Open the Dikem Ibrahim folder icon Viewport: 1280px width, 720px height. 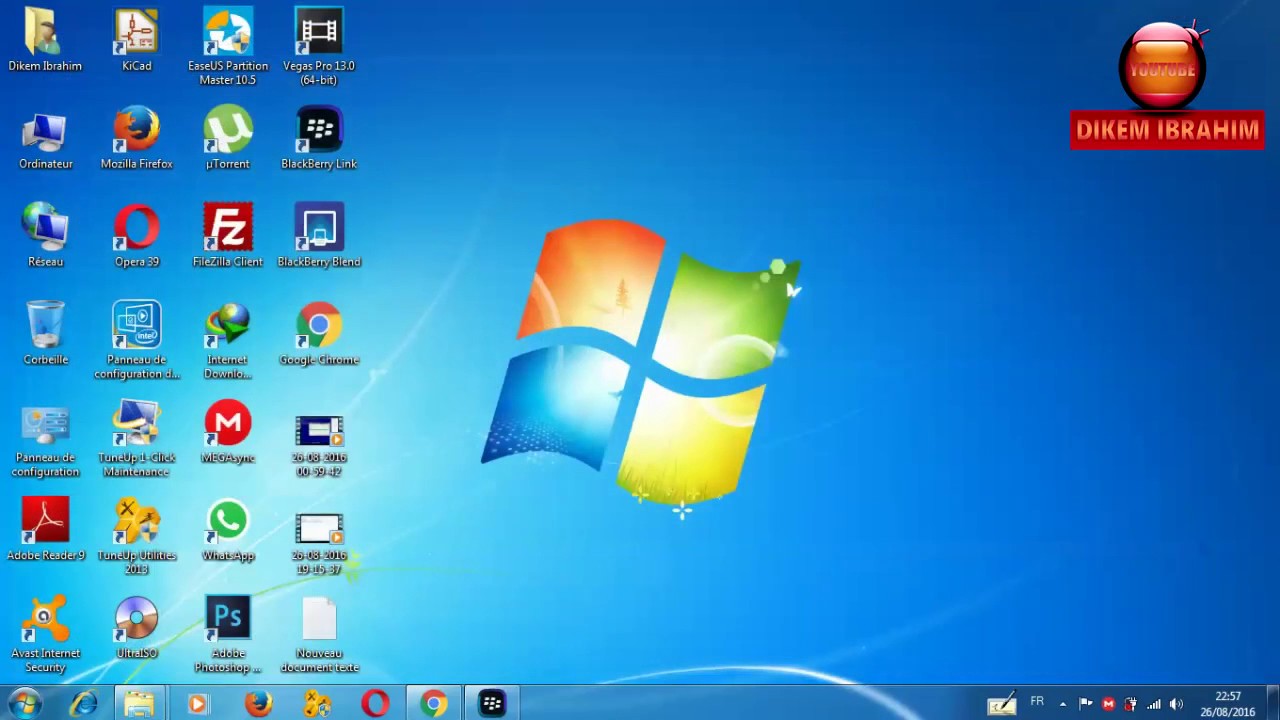45,40
